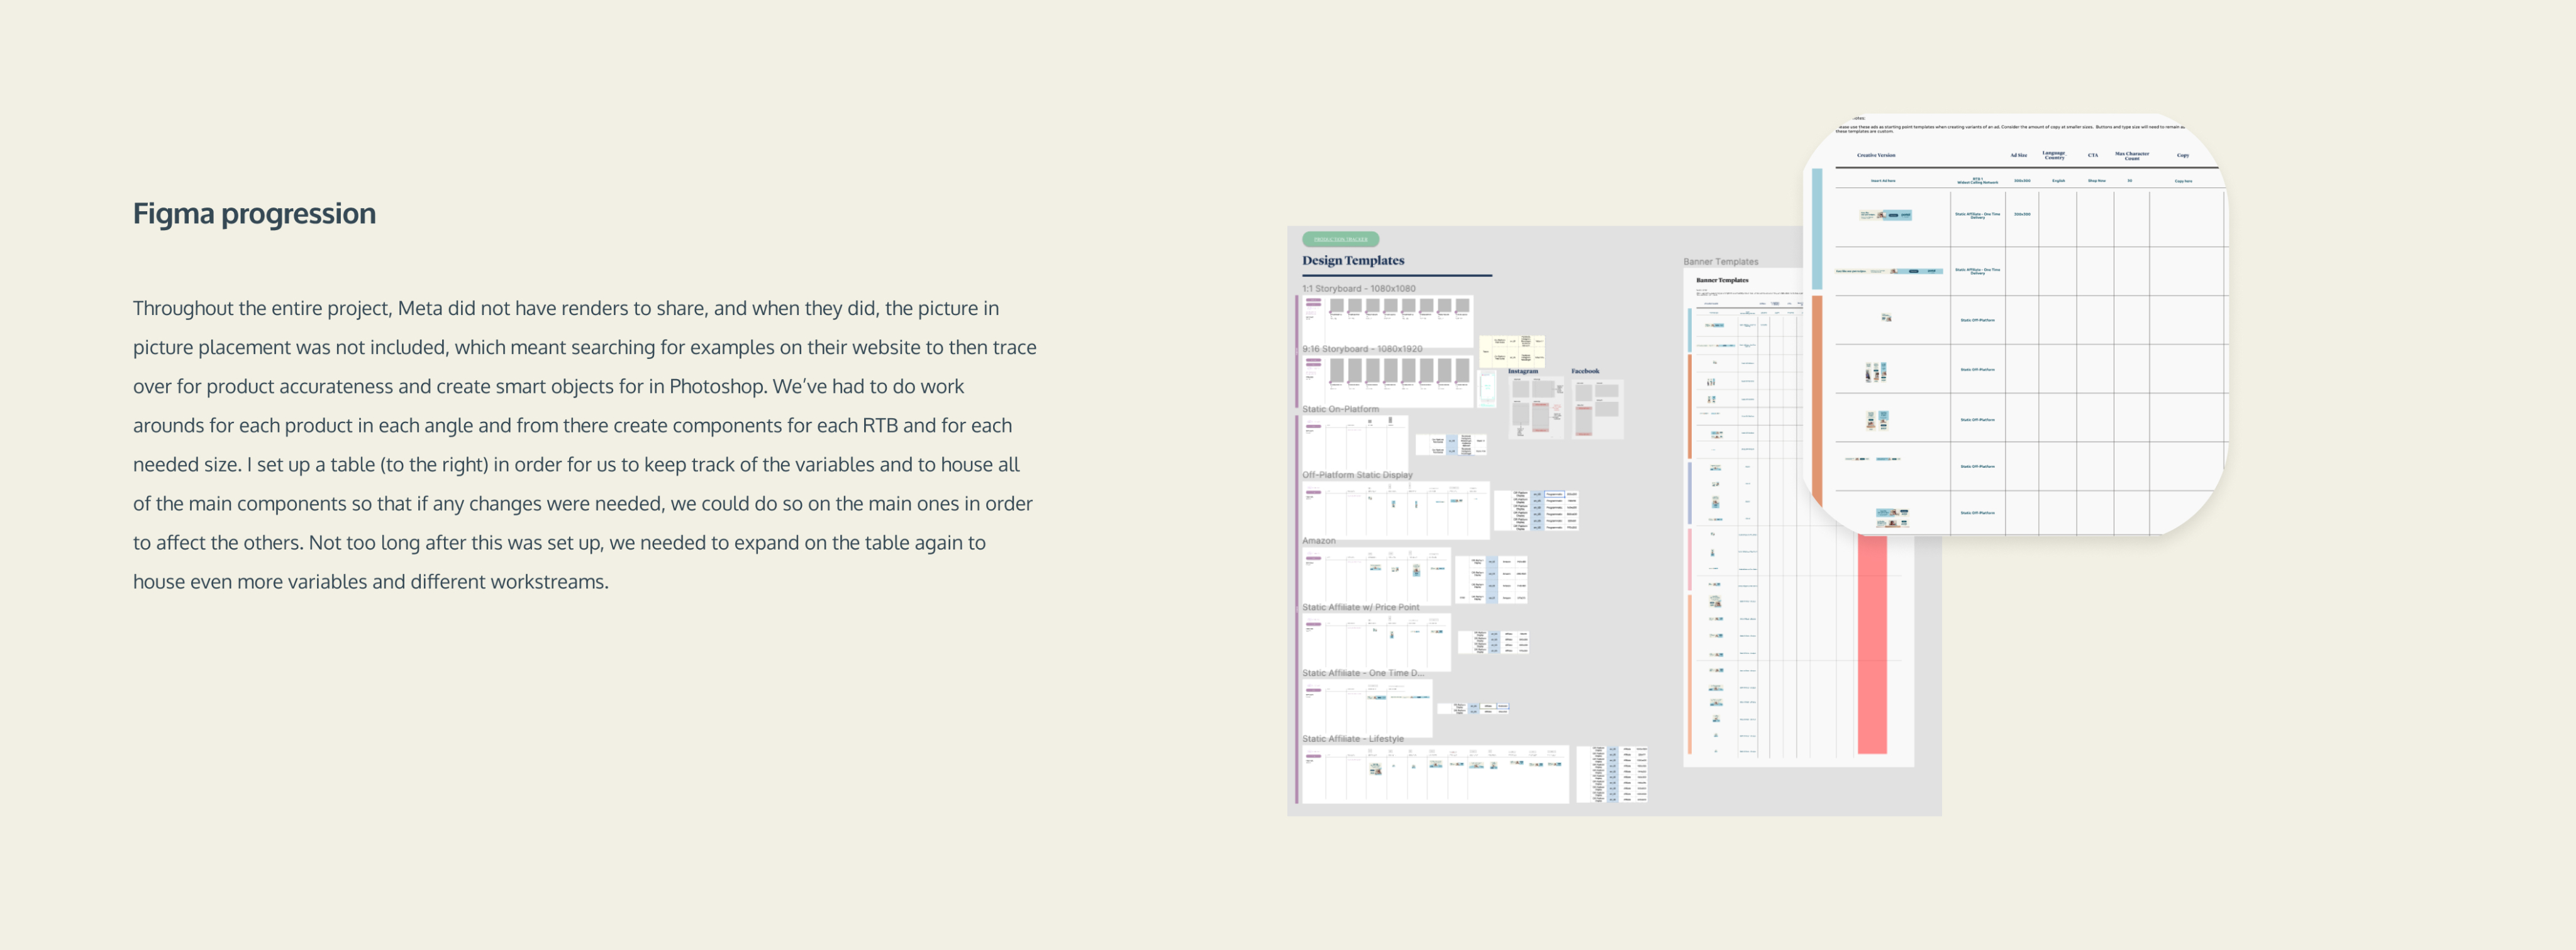2576x950 pixels.
Task: Select the 1:1 Storyboard - 1080x1080 frame label
Action: [1358, 288]
